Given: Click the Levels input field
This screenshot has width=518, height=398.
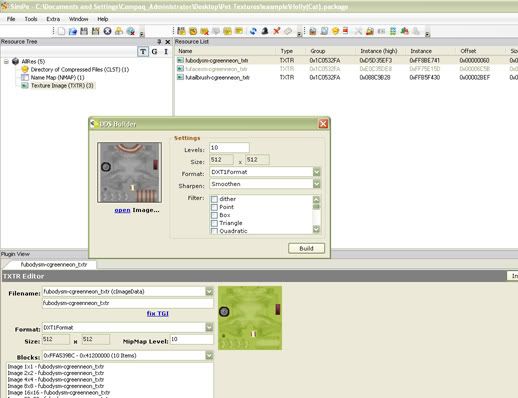Looking at the screenshot, I should tap(229, 148).
